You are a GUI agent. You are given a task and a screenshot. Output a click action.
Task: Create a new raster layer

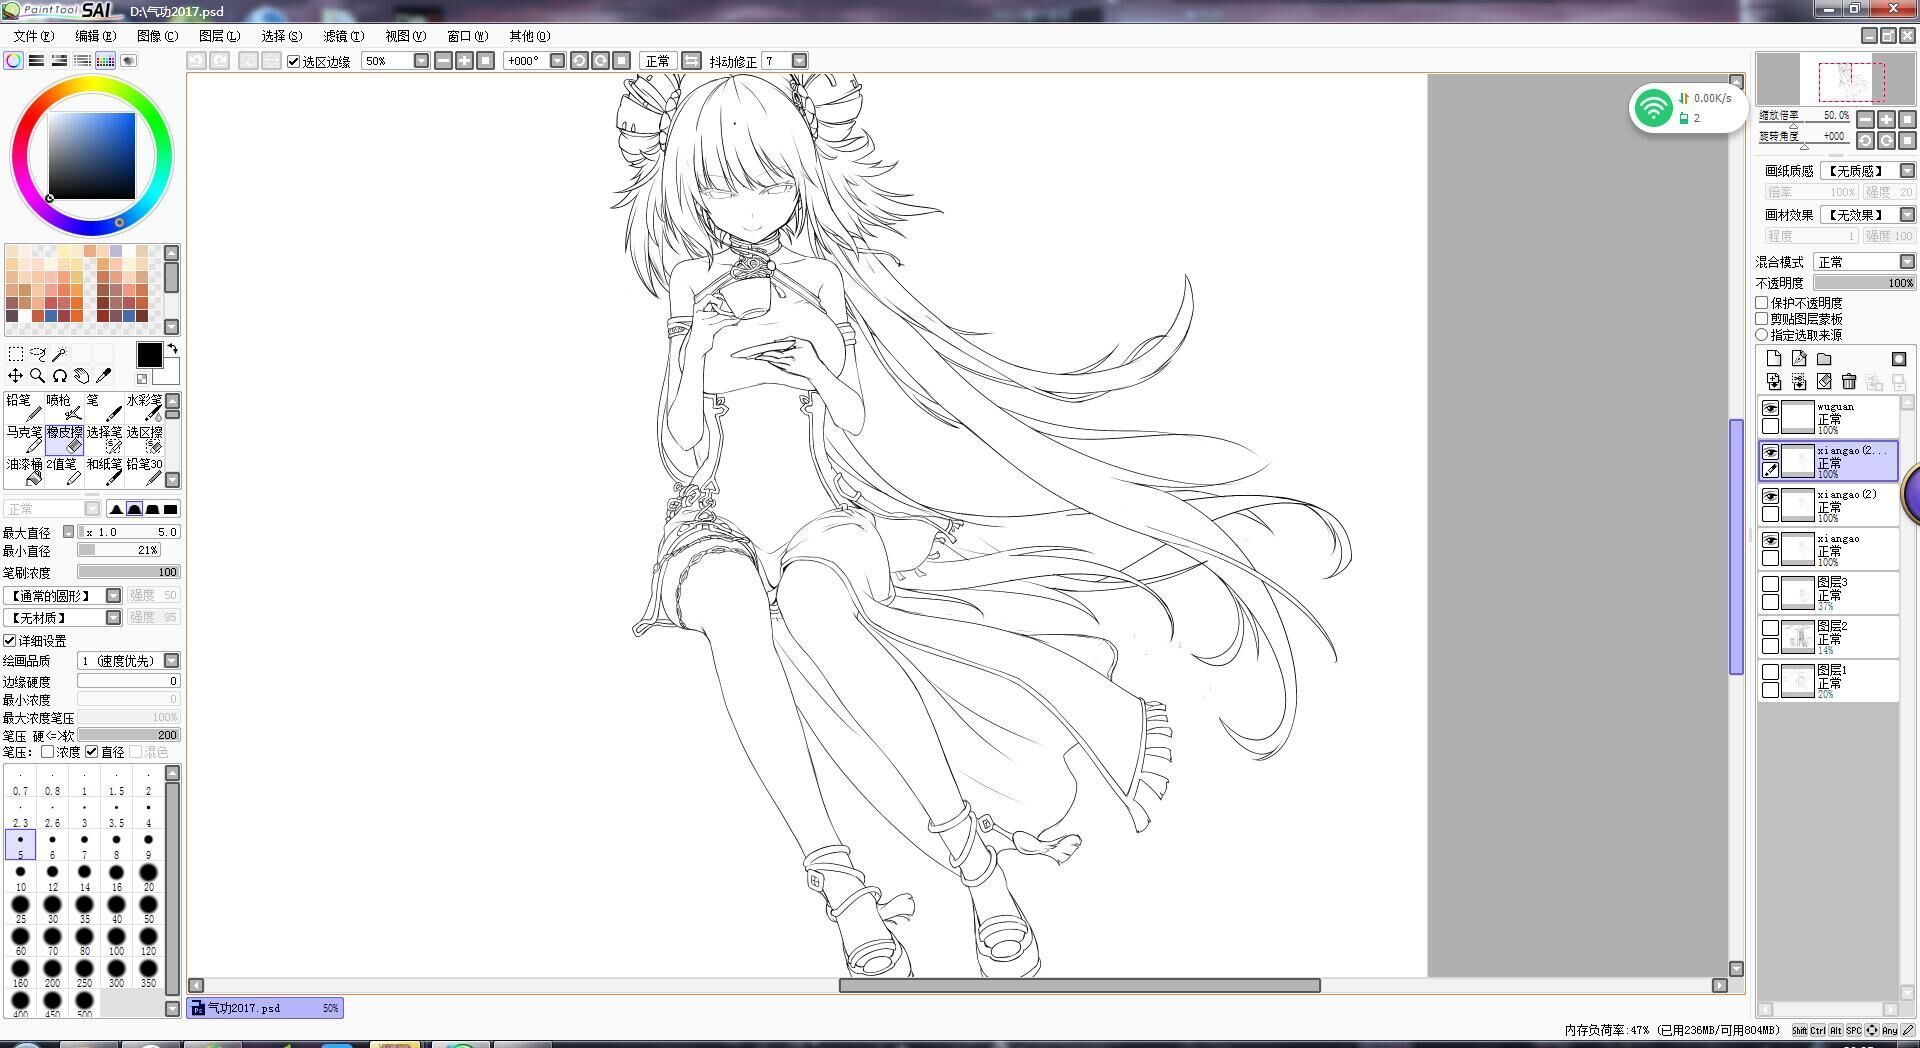1774,359
